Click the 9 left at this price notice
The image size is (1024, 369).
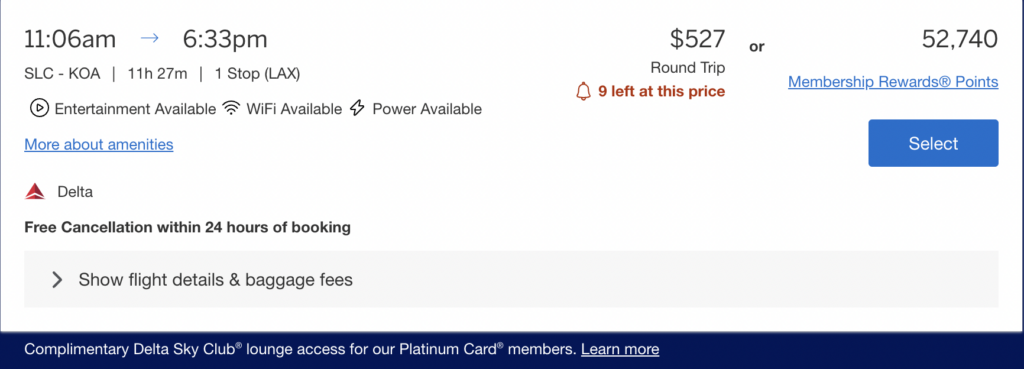point(661,91)
